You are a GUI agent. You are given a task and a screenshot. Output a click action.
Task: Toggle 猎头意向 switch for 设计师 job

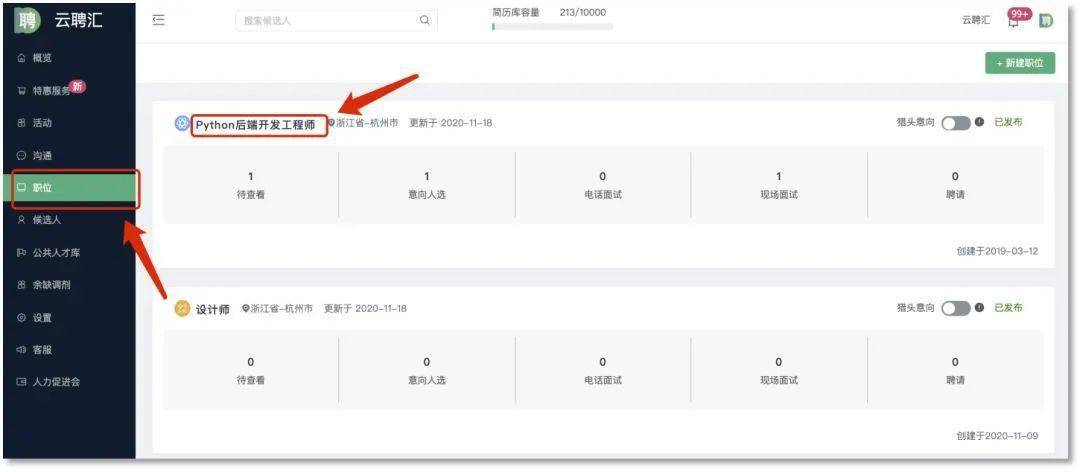pos(955,308)
